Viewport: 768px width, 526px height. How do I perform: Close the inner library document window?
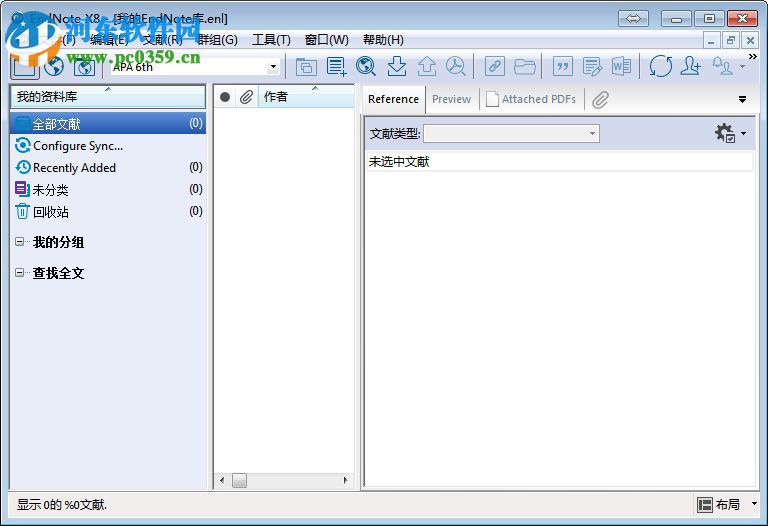[750, 40]
